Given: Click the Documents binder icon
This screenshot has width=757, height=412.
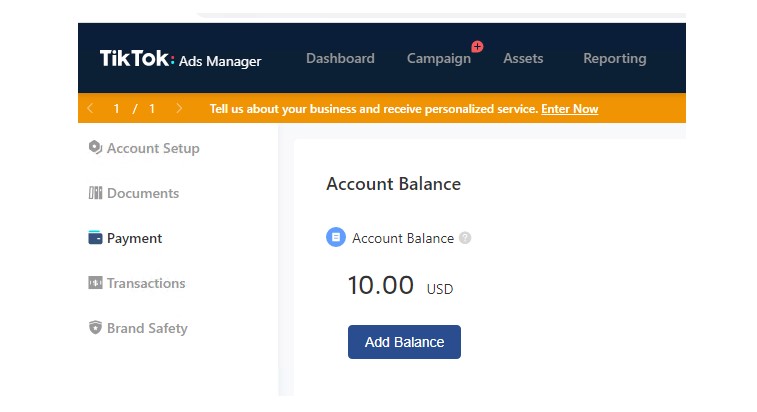Looking at the screenshot, I should [95, 193].
